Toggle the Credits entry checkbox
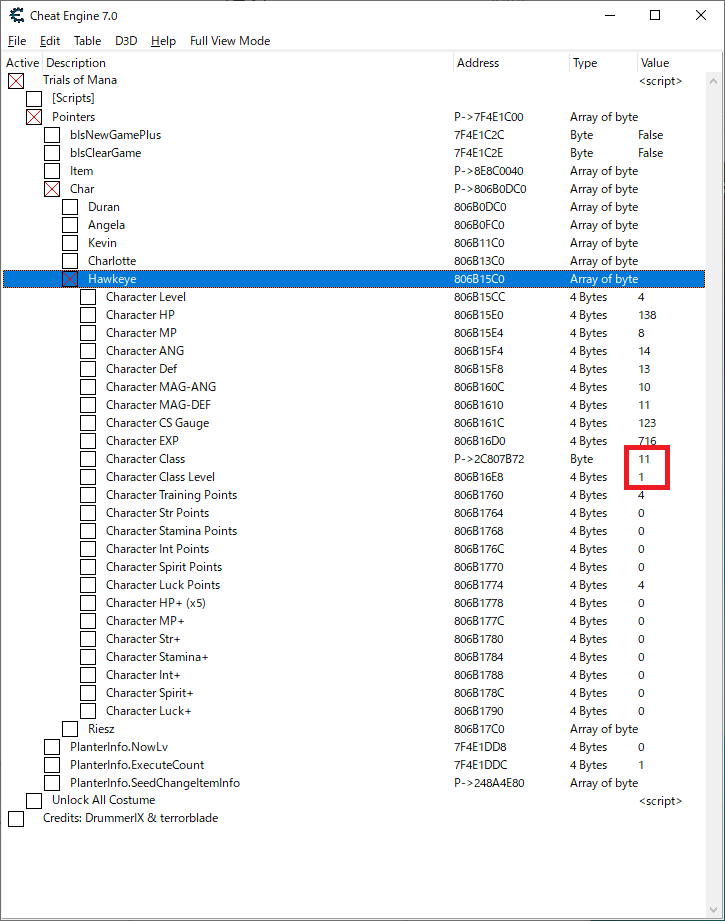 pyautogui.click(x=16, y=819)
